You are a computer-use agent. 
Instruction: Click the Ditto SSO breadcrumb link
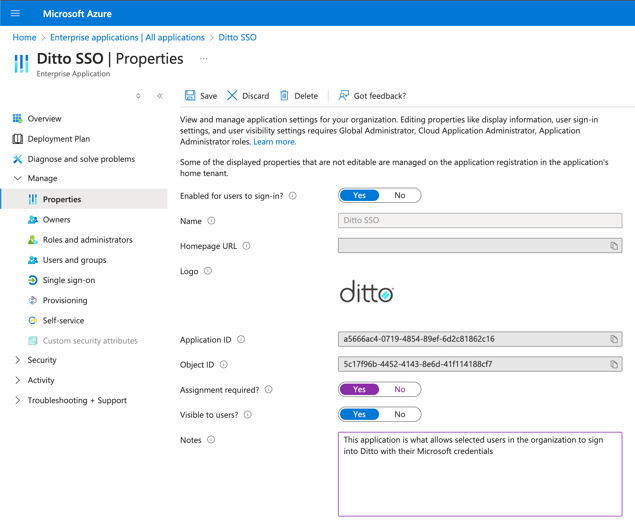pyautogui.click(x=237, y=37)
